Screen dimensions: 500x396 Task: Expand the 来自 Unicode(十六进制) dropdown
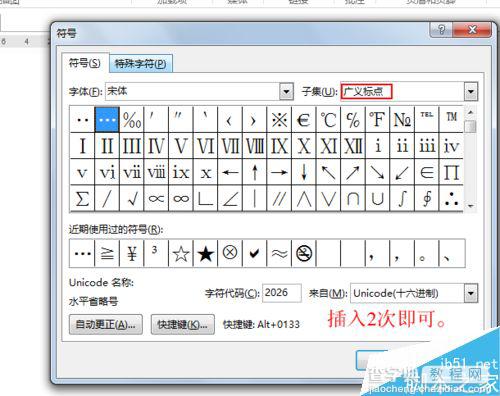pyautogui.click(x=471, y=293)
